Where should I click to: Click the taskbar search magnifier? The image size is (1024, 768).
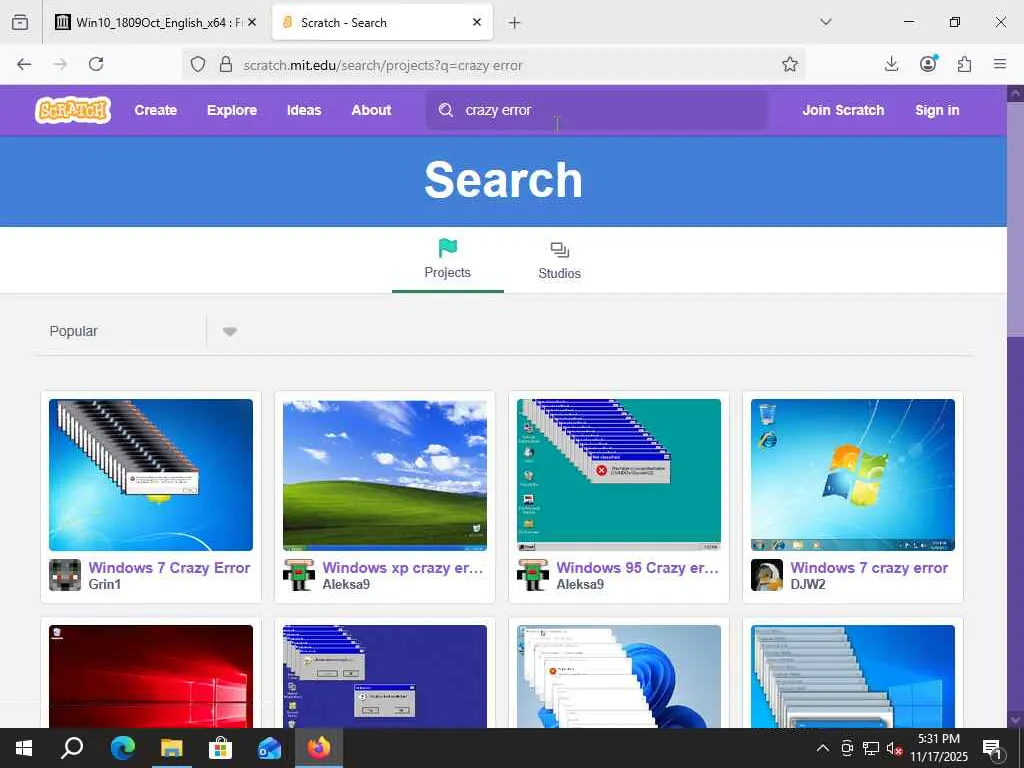coord(72,748)
